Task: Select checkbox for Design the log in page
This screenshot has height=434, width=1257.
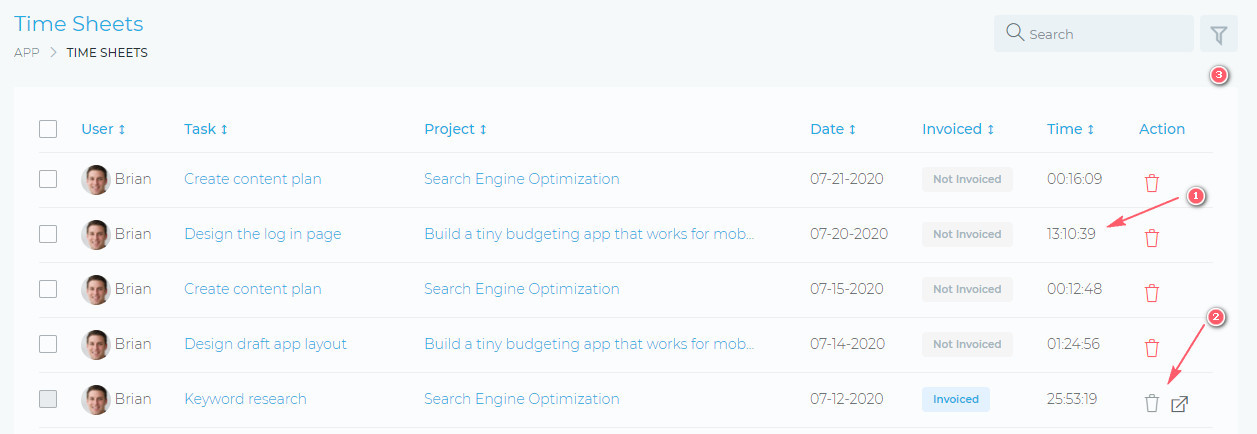Action: tap(48, 234)
